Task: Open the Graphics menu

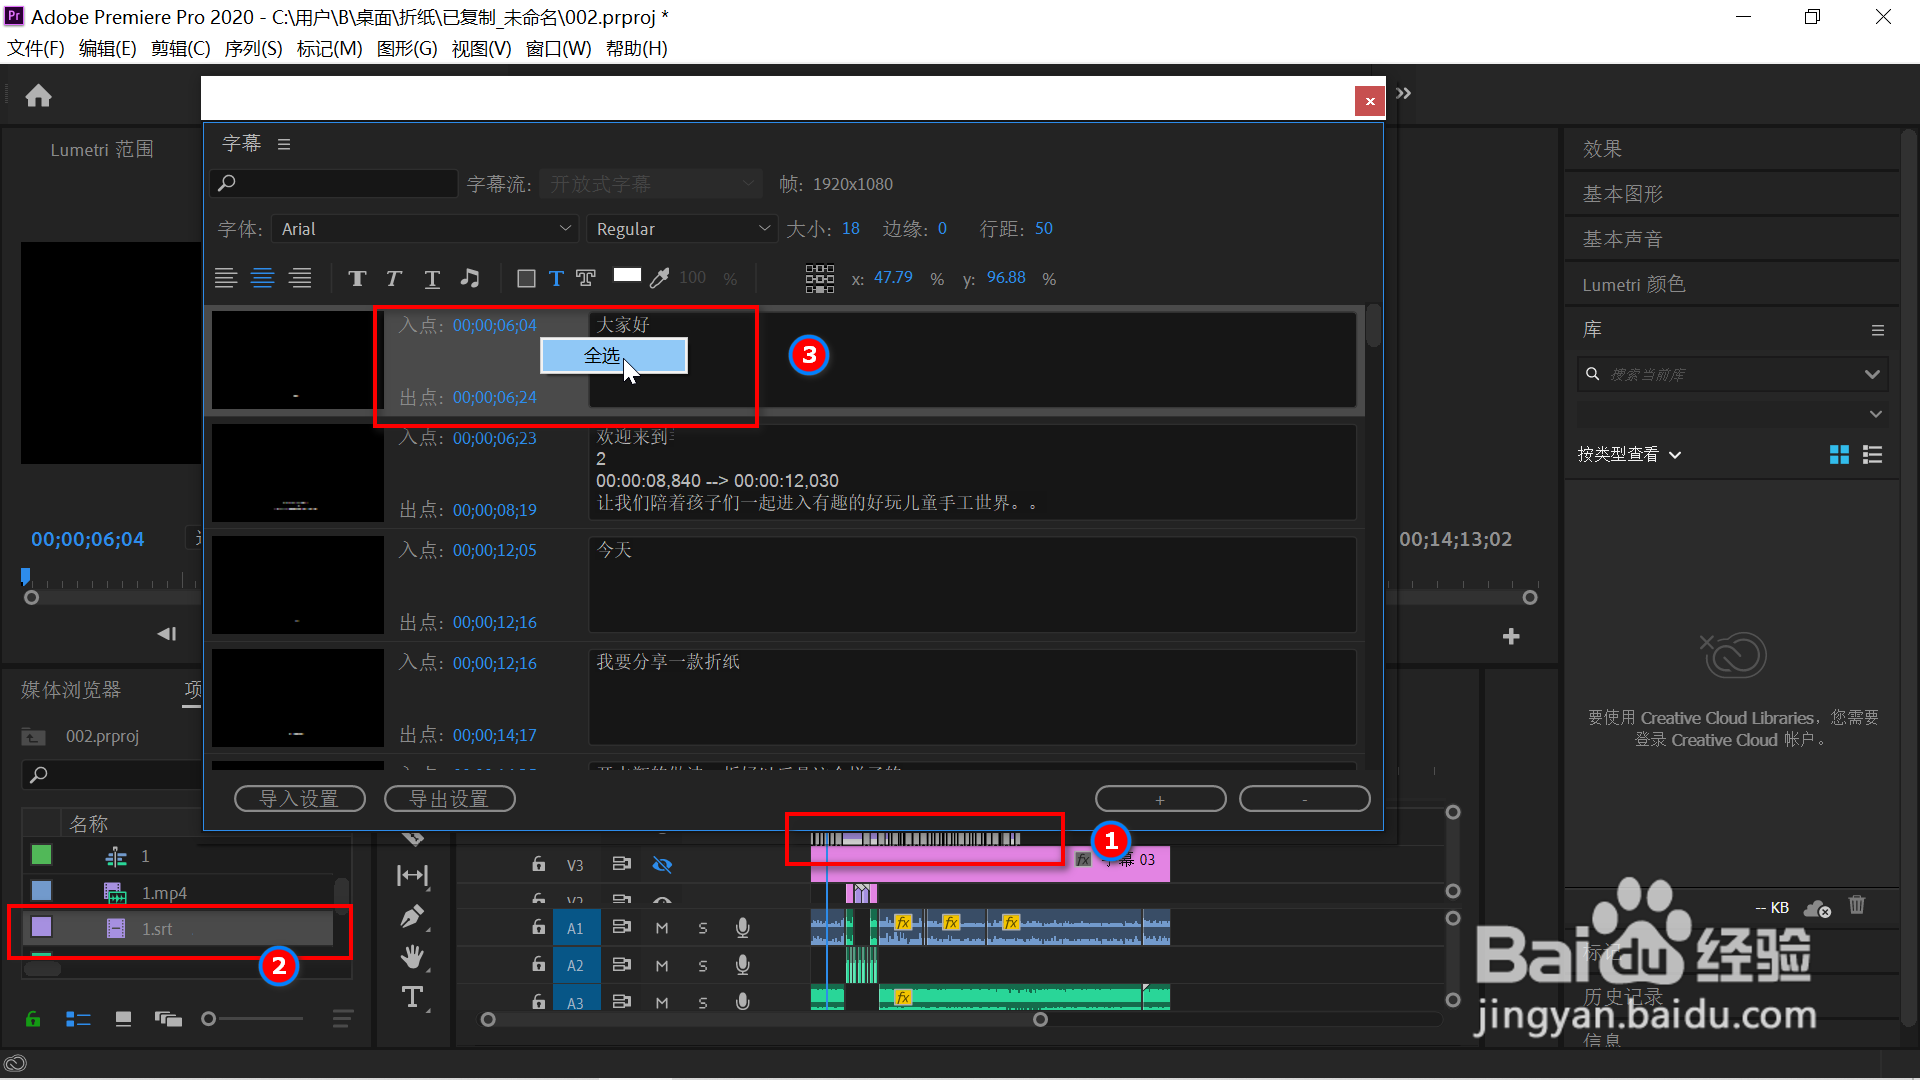Action: click(x=407, y=48)
